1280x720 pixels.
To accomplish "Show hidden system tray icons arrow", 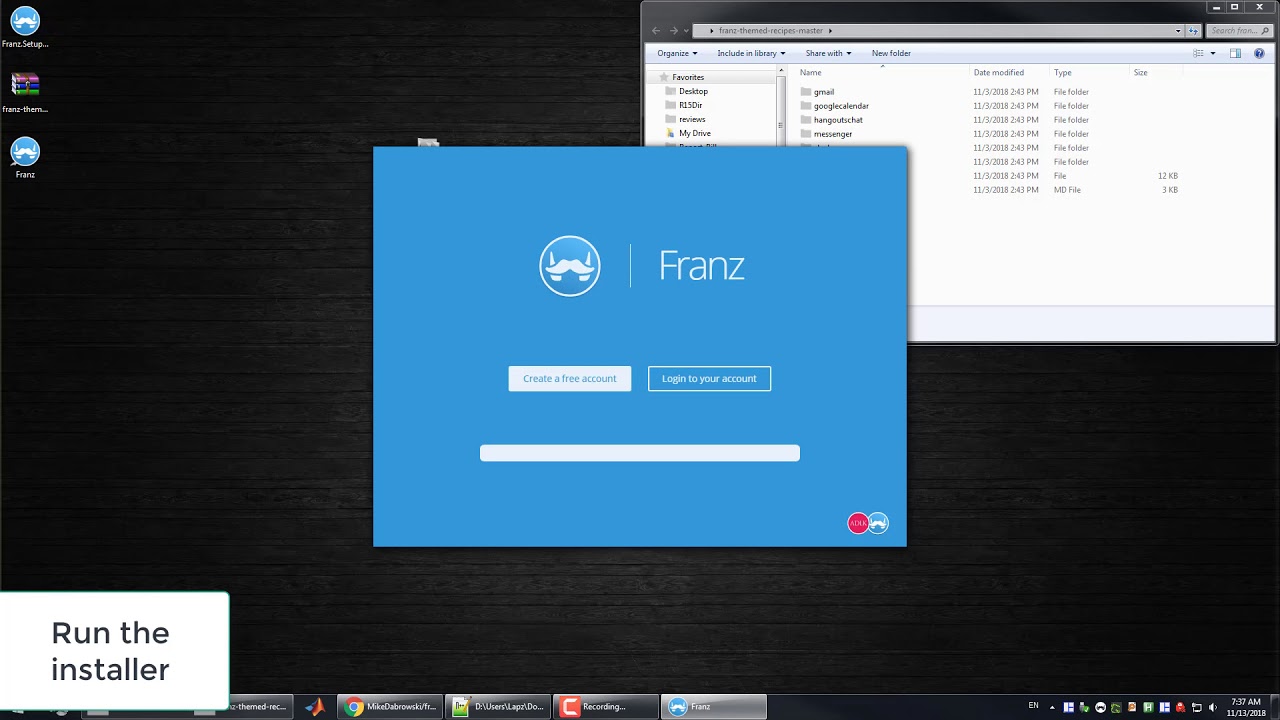I will 1052,707.
